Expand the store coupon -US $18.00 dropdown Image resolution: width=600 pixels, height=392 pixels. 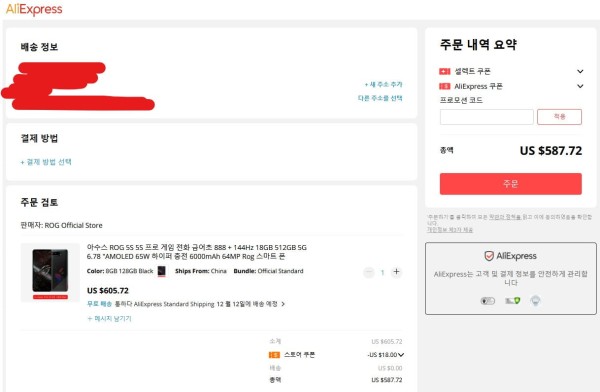(x=386, y=355)
